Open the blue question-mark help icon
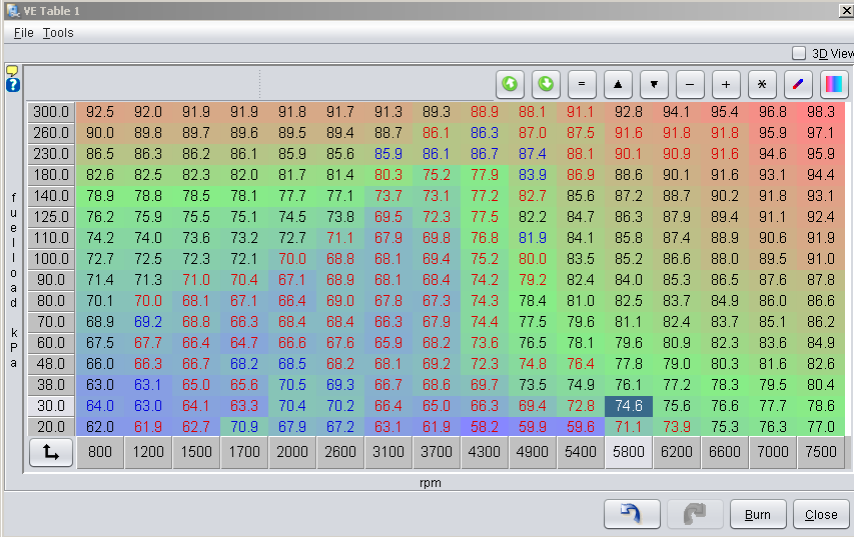This screenshot has height=537, width=854. pos(13,85)
